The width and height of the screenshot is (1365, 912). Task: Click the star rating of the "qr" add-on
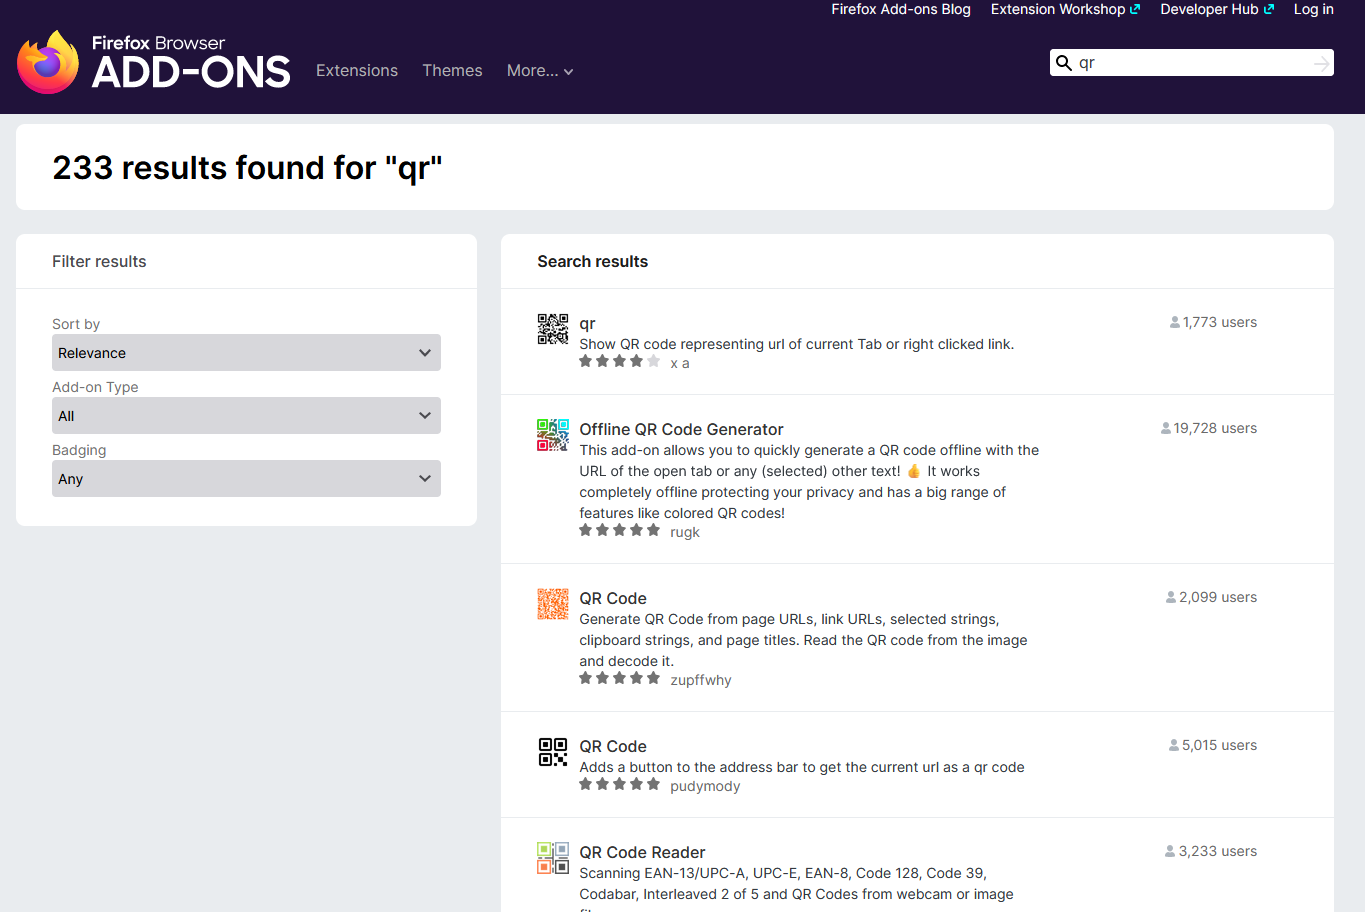pyautogui.click(x=620, y=361)
